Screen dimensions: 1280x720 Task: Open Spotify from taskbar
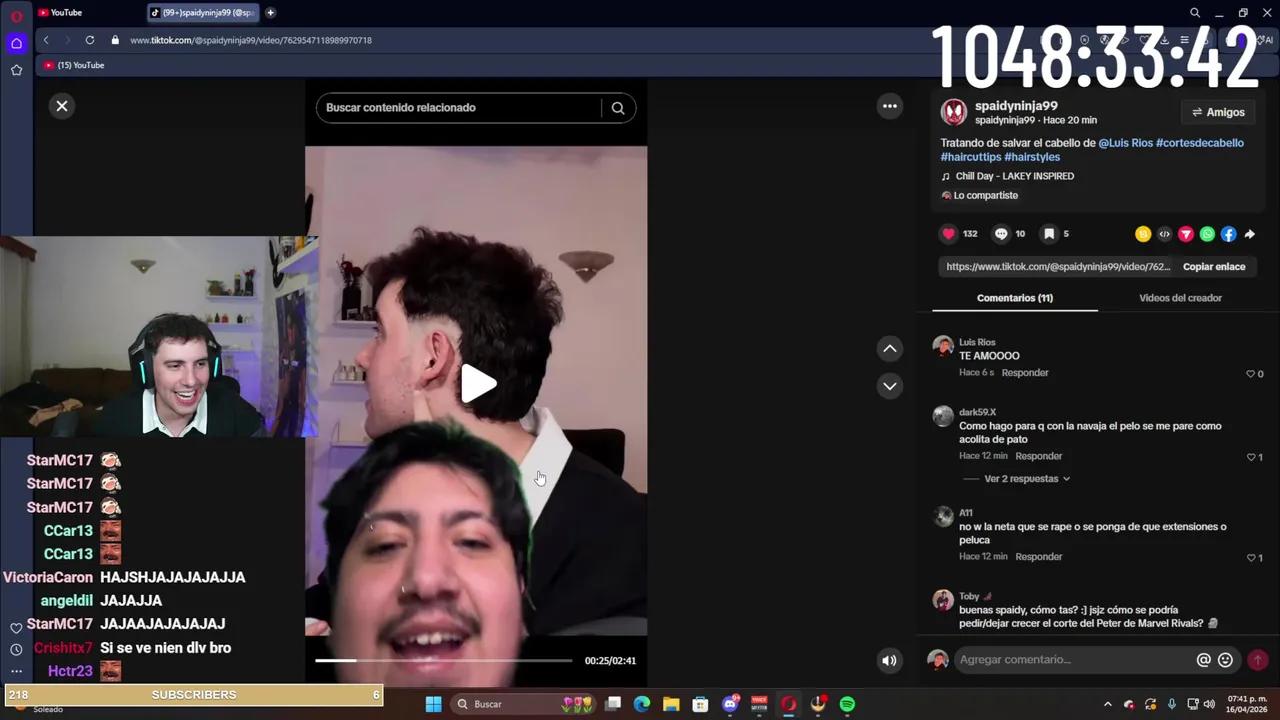847,704
